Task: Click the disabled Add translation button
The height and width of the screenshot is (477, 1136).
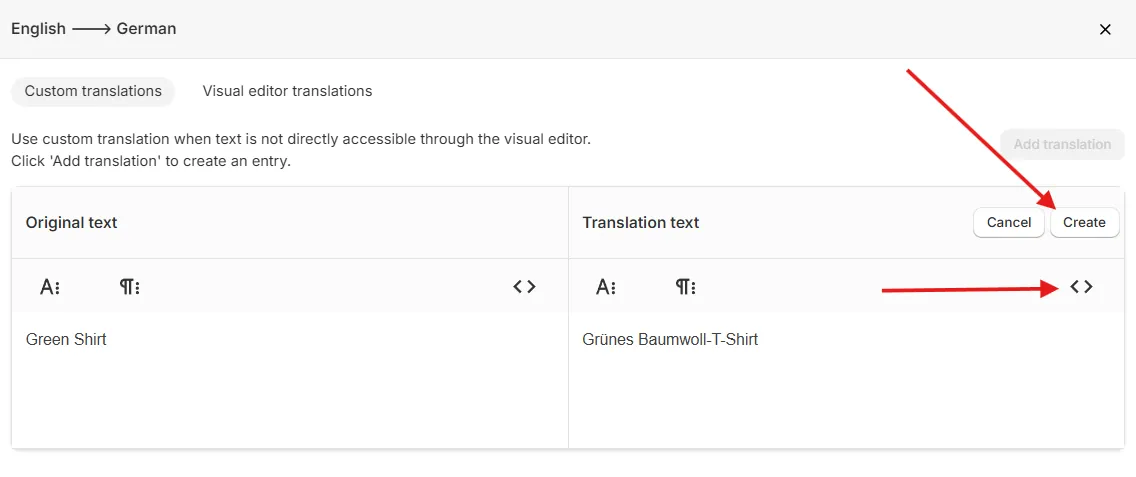Action: click(x=1062, y=144)
